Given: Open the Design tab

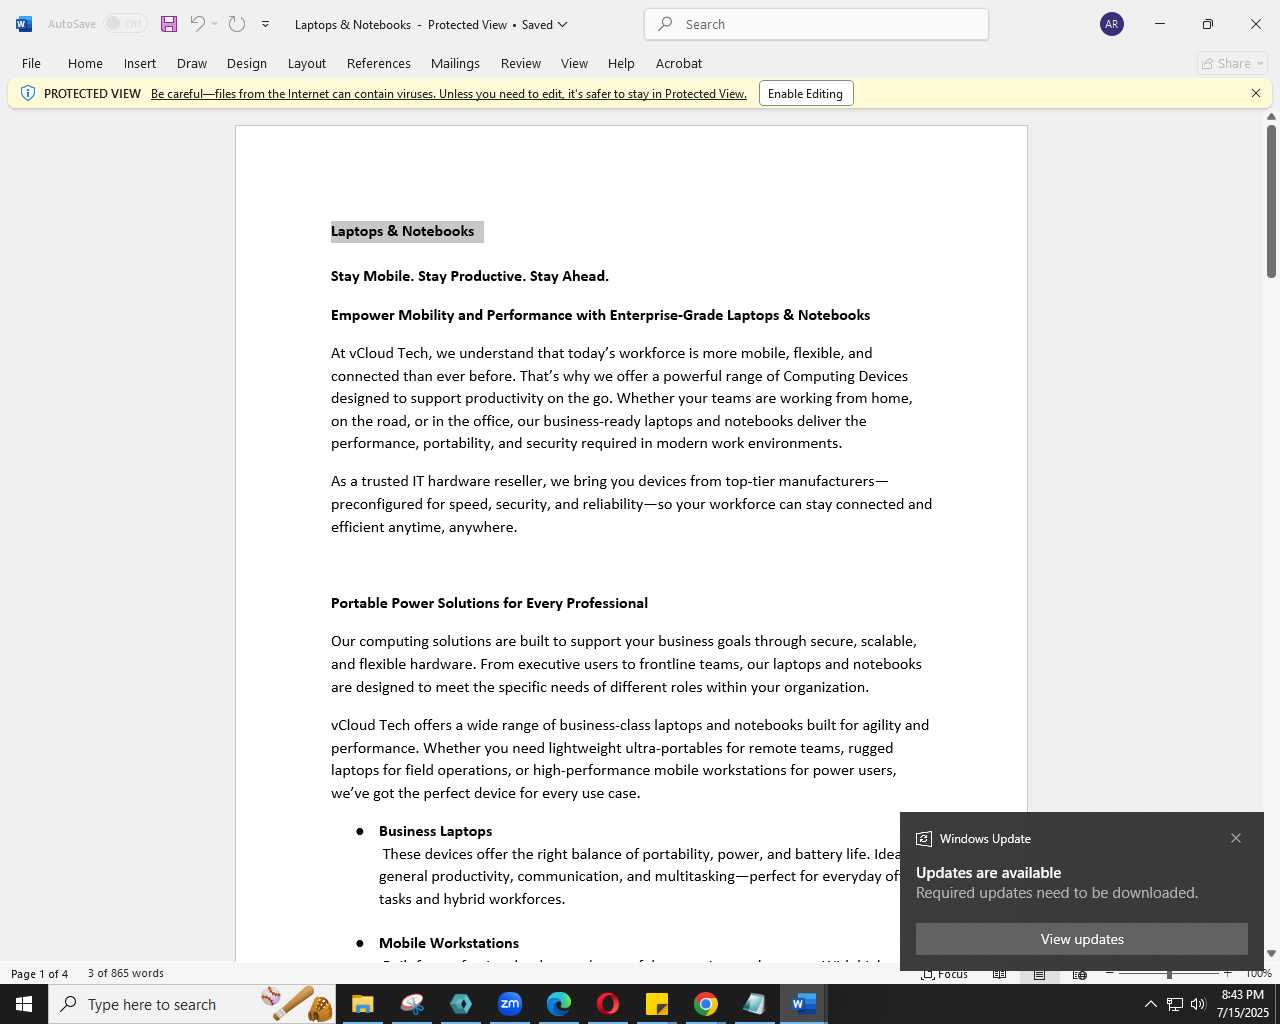Looking at the screenshot, I should tap(247, 63).
